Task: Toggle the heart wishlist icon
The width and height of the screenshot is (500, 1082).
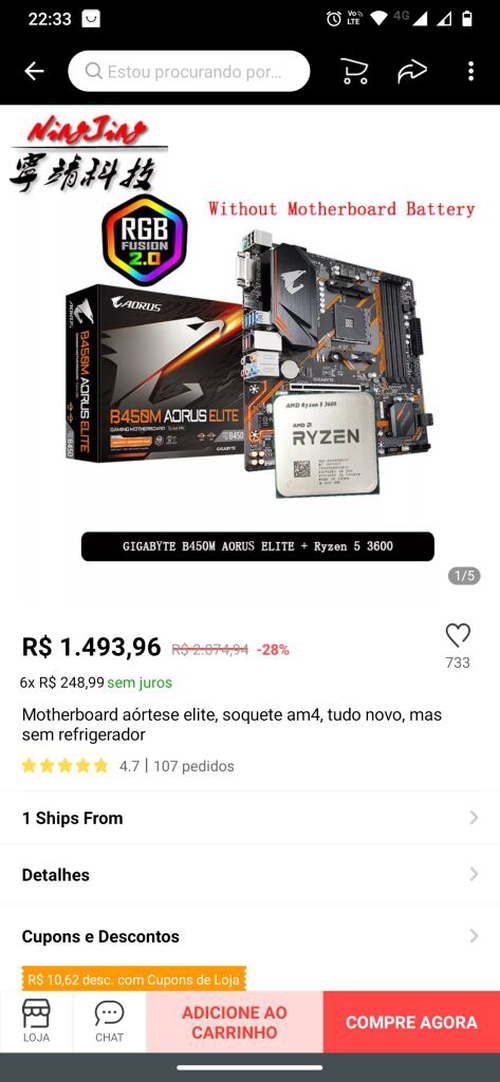Action: point(458,635)
